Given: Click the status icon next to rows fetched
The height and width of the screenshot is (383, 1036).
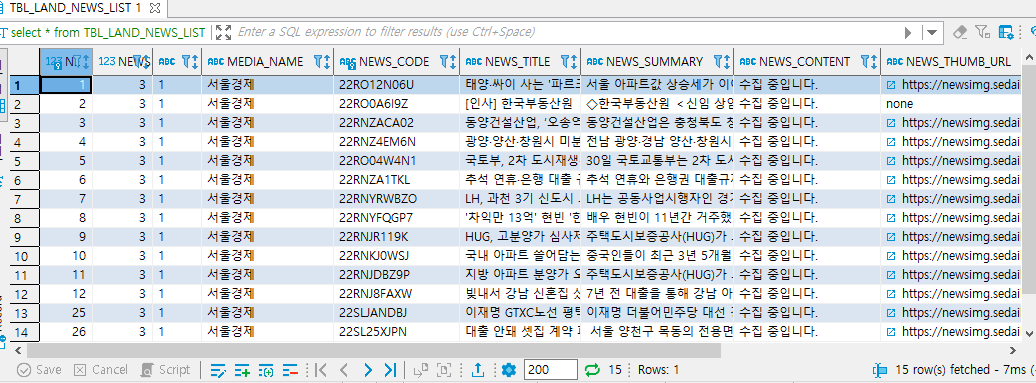Looking at the screenshot, I should point(879,370).
